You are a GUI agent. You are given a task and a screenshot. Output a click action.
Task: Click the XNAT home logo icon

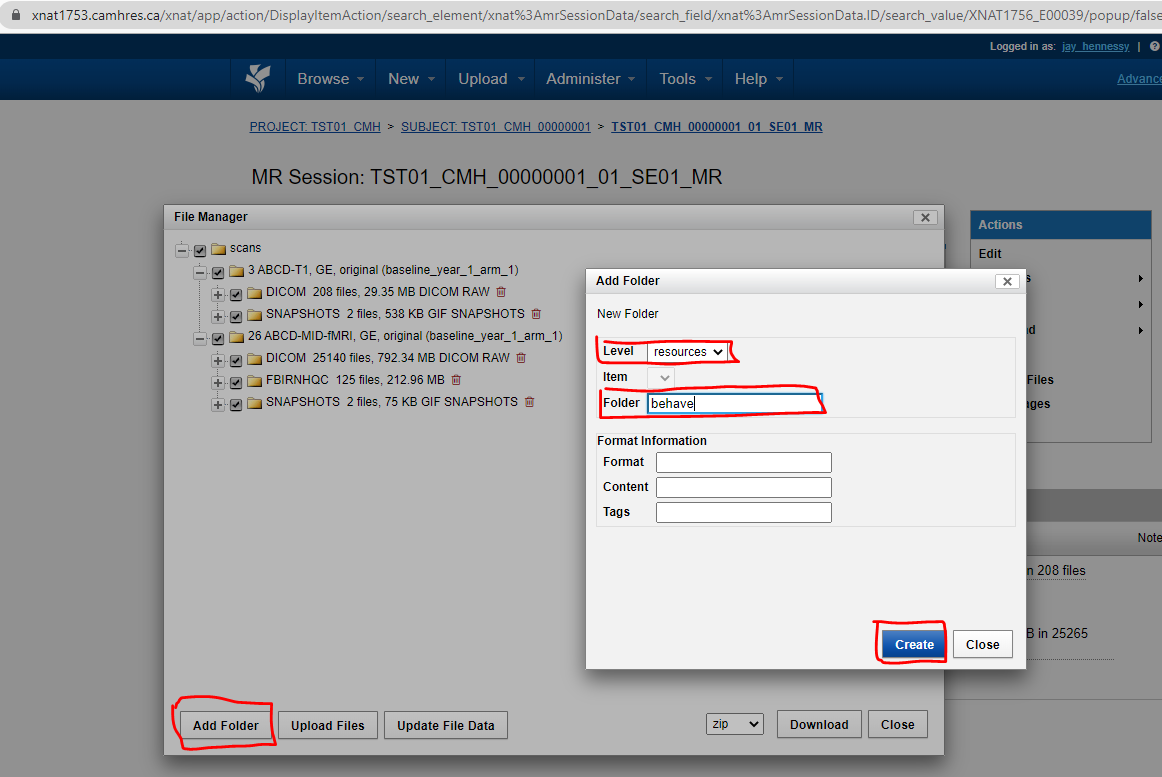257,78
